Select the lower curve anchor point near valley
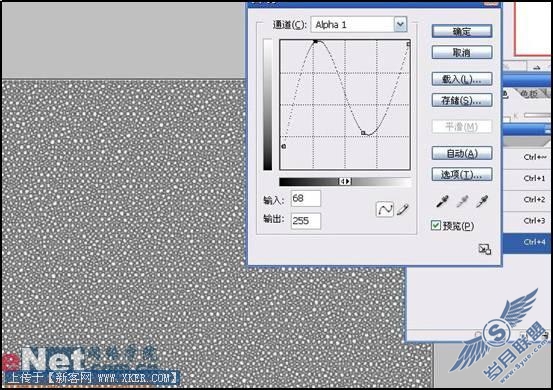Image resolution: width=553 pixels, height=390 pixels. (363, 133)
